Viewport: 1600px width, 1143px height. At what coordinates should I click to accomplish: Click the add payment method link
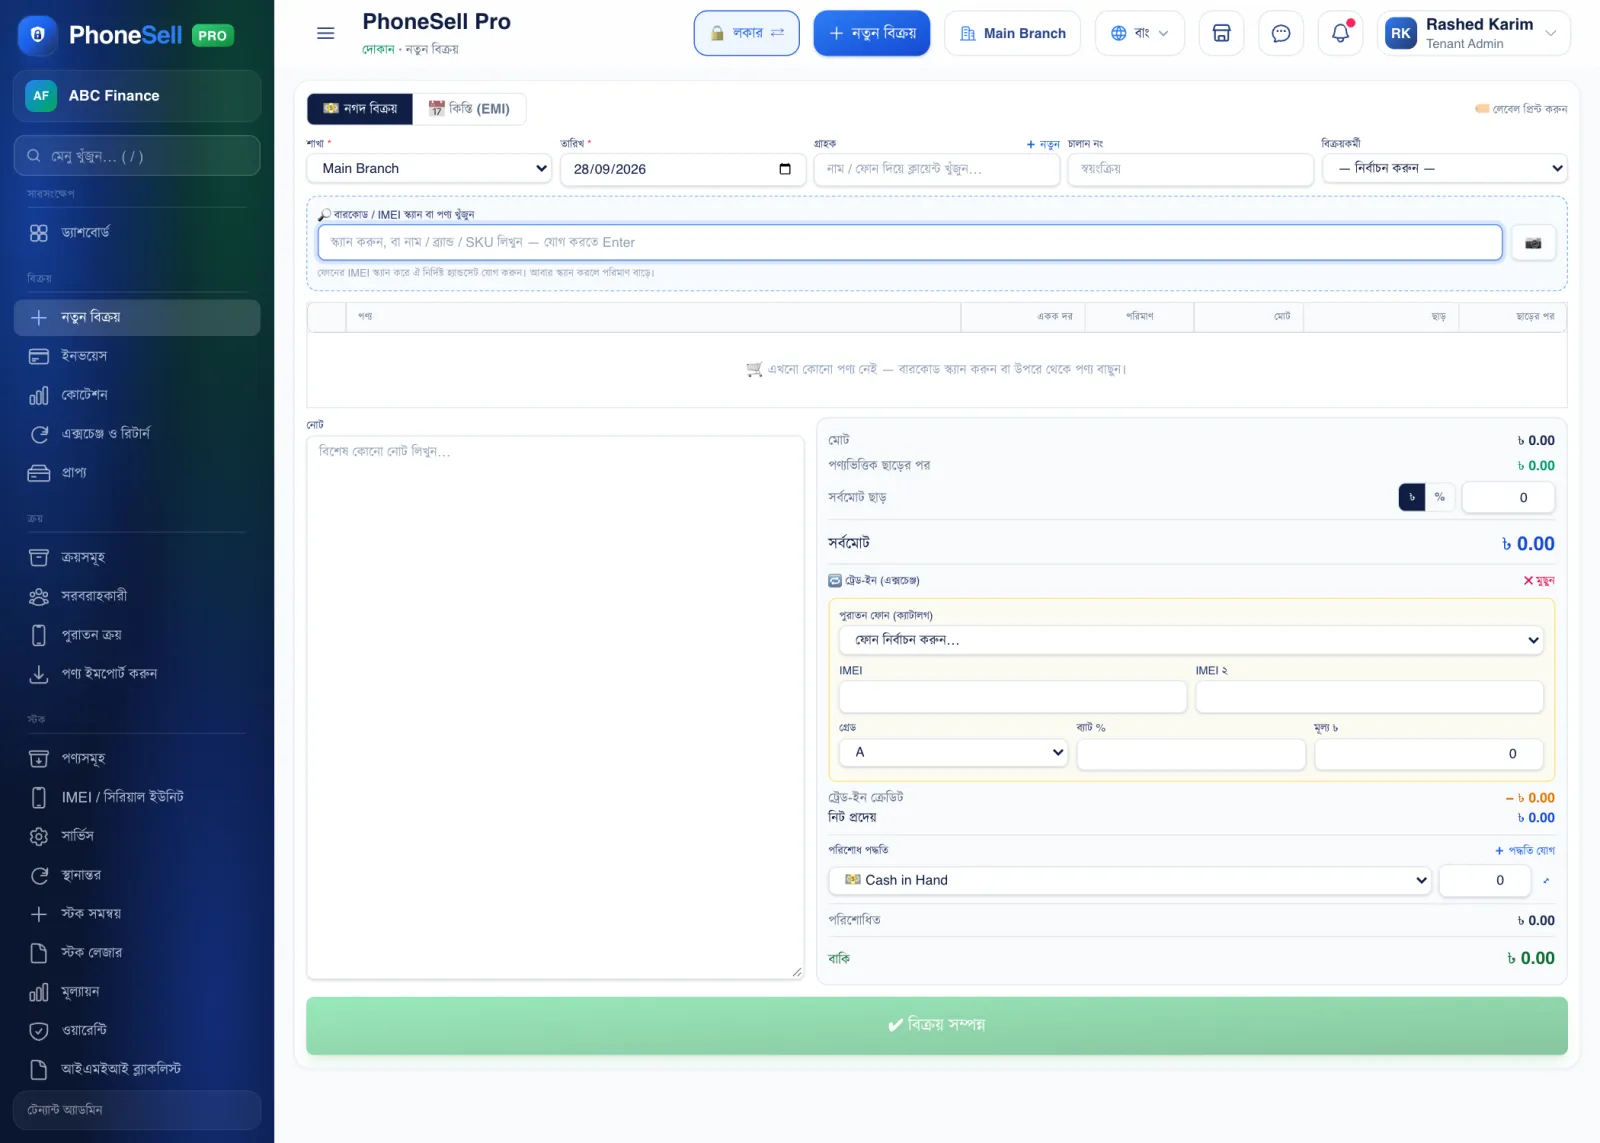coord(1525,850)
